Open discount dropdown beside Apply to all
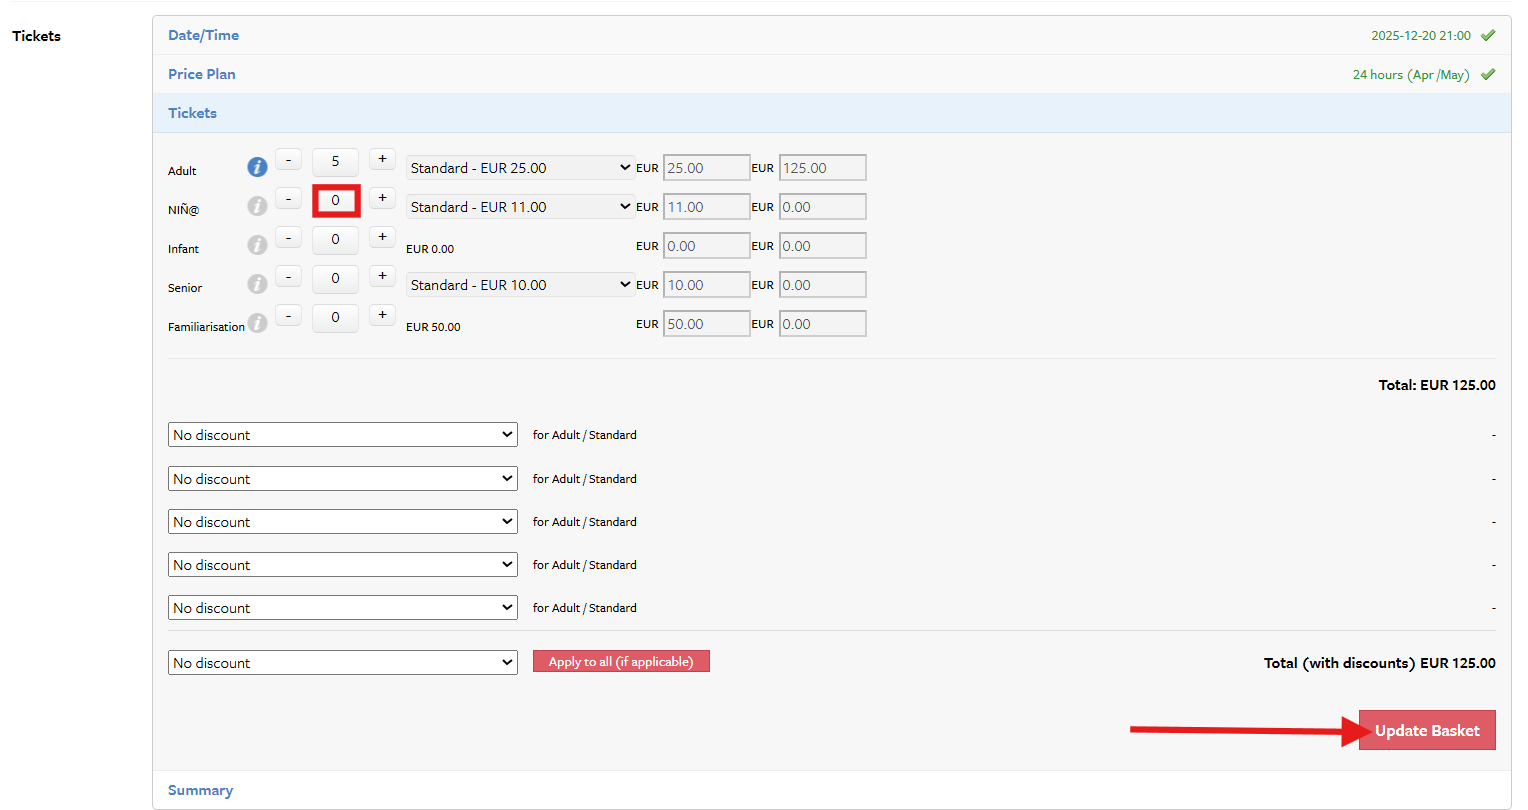 [x=343, y=663]
